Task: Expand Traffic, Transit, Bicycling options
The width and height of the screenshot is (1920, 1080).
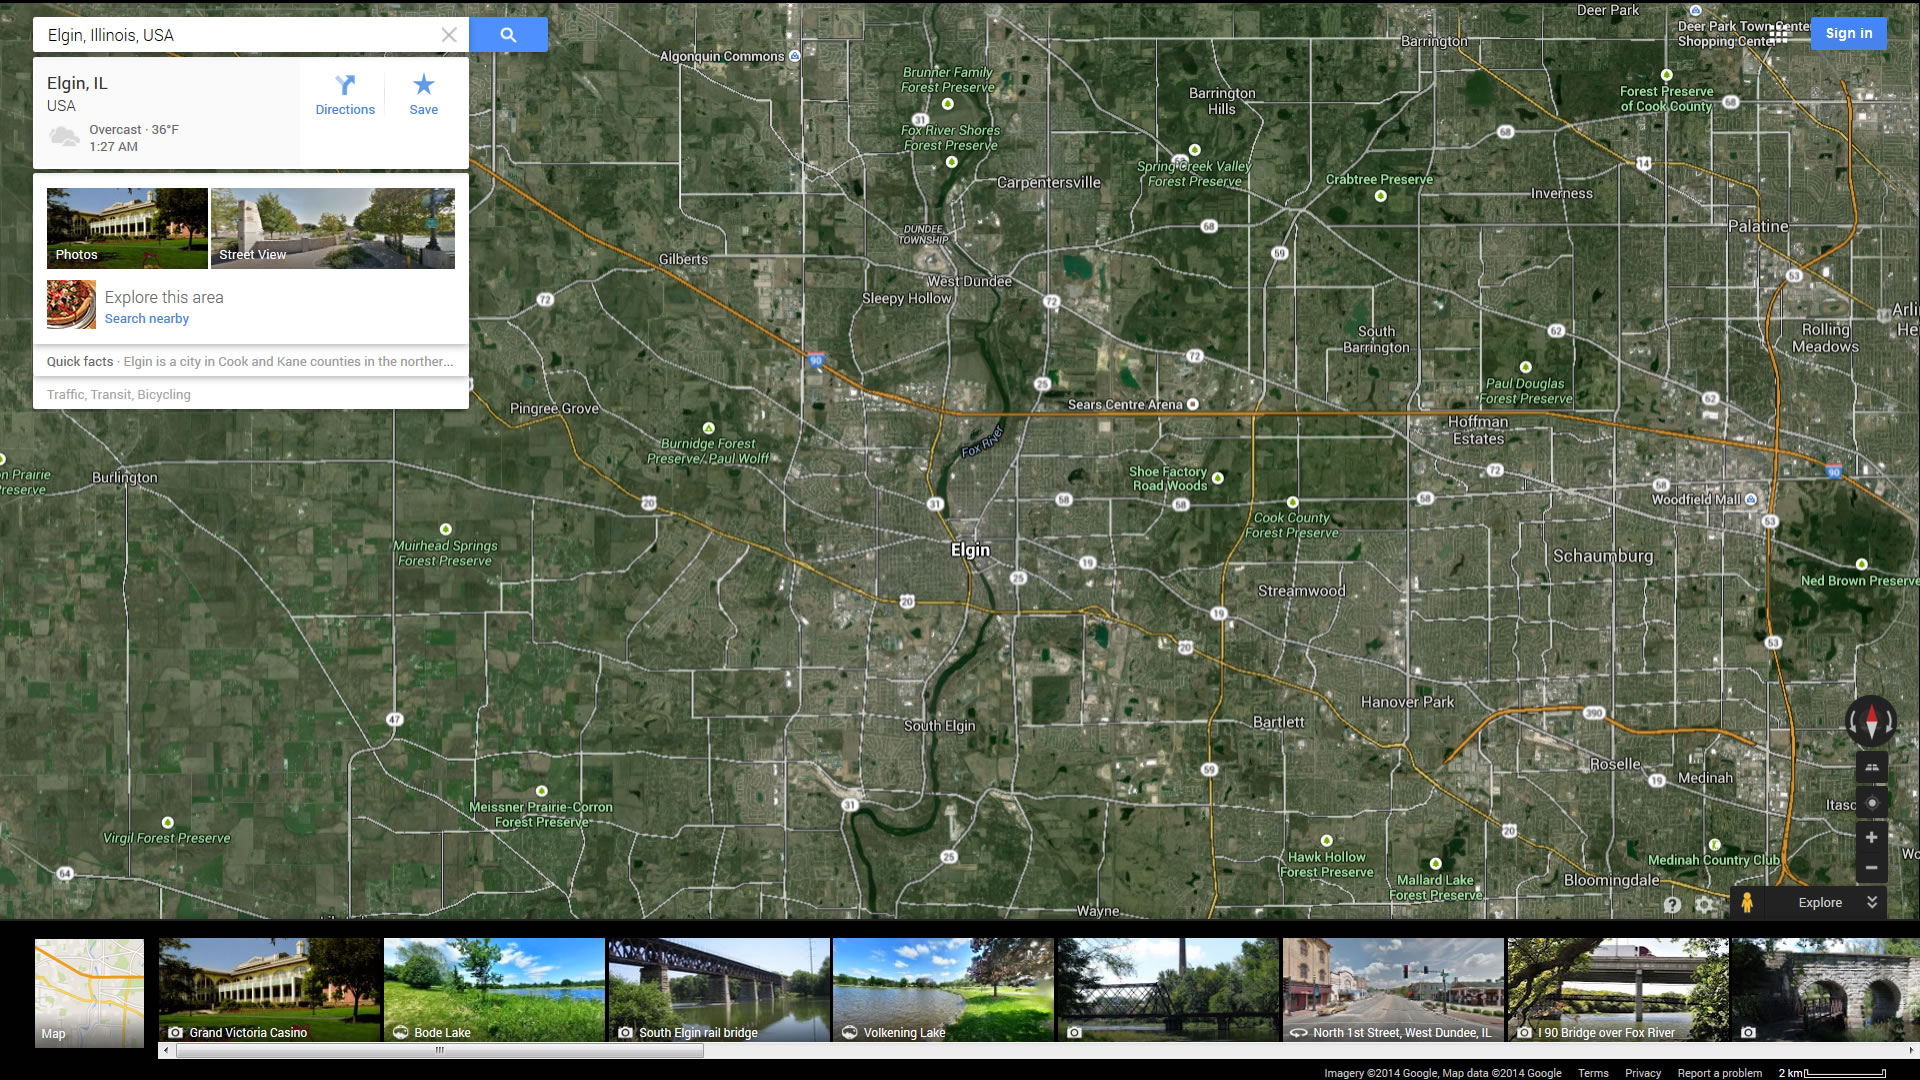Action: click(119, 395)
